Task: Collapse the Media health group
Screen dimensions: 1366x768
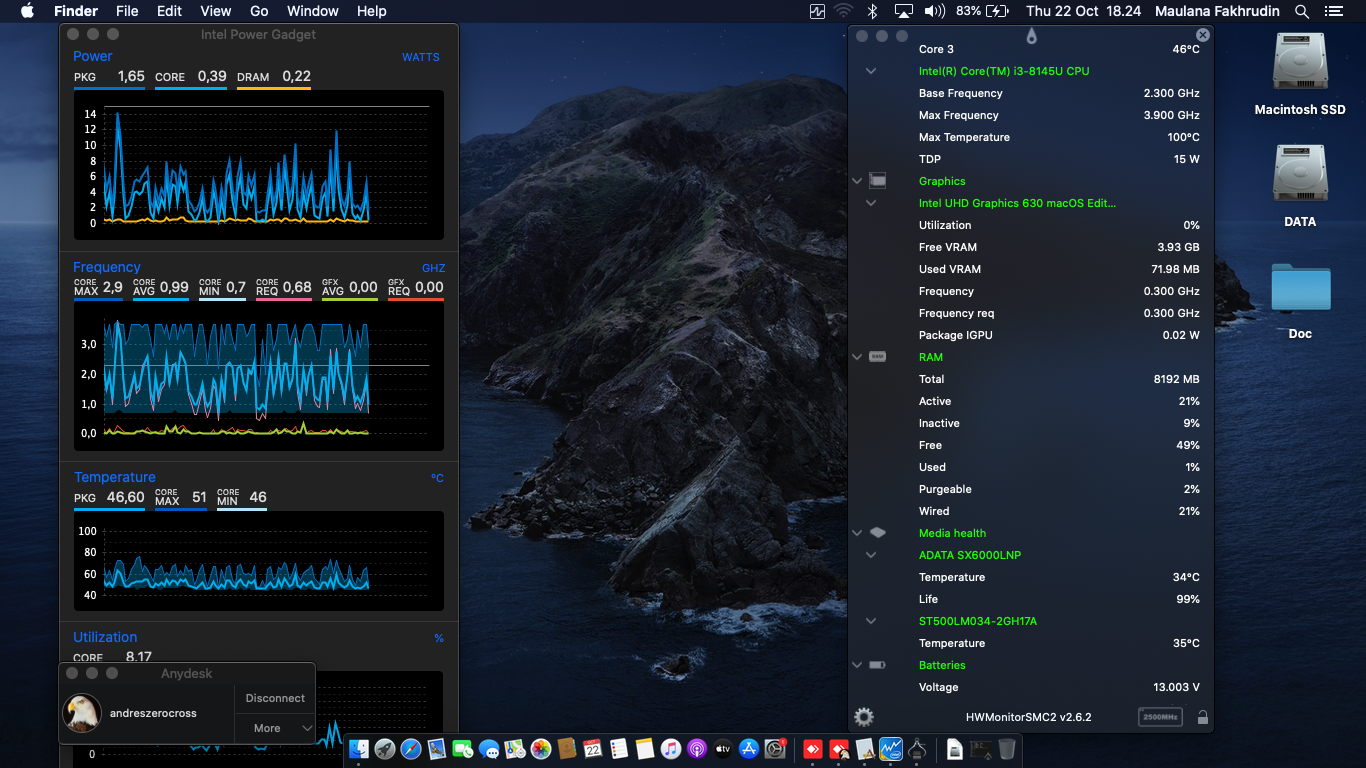Action: tap(857, 533)
